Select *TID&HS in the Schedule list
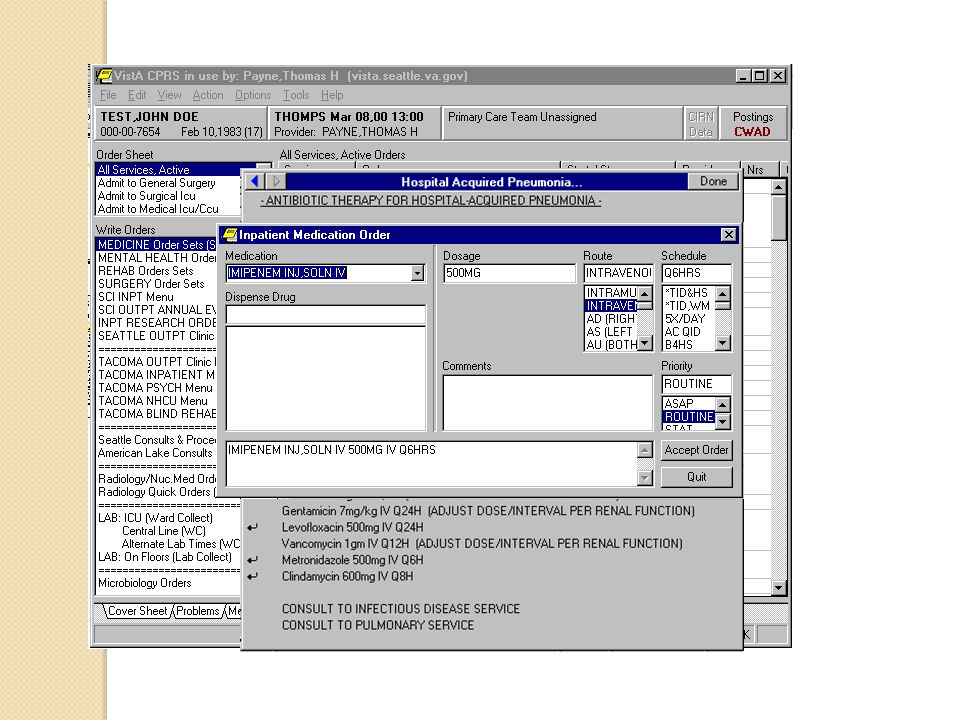 tap(689, 293)
